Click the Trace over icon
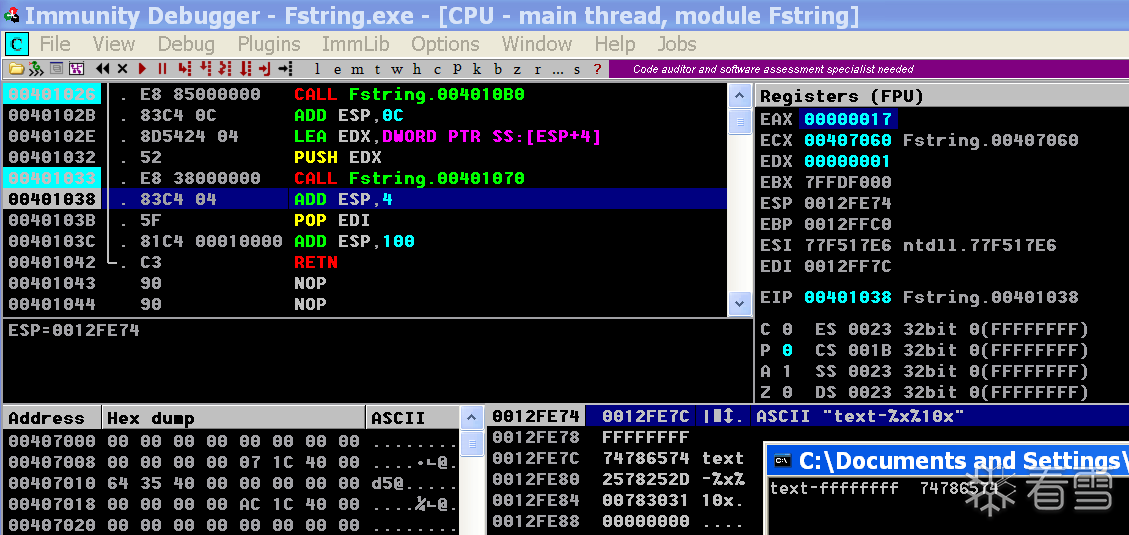 click(245, 69)
